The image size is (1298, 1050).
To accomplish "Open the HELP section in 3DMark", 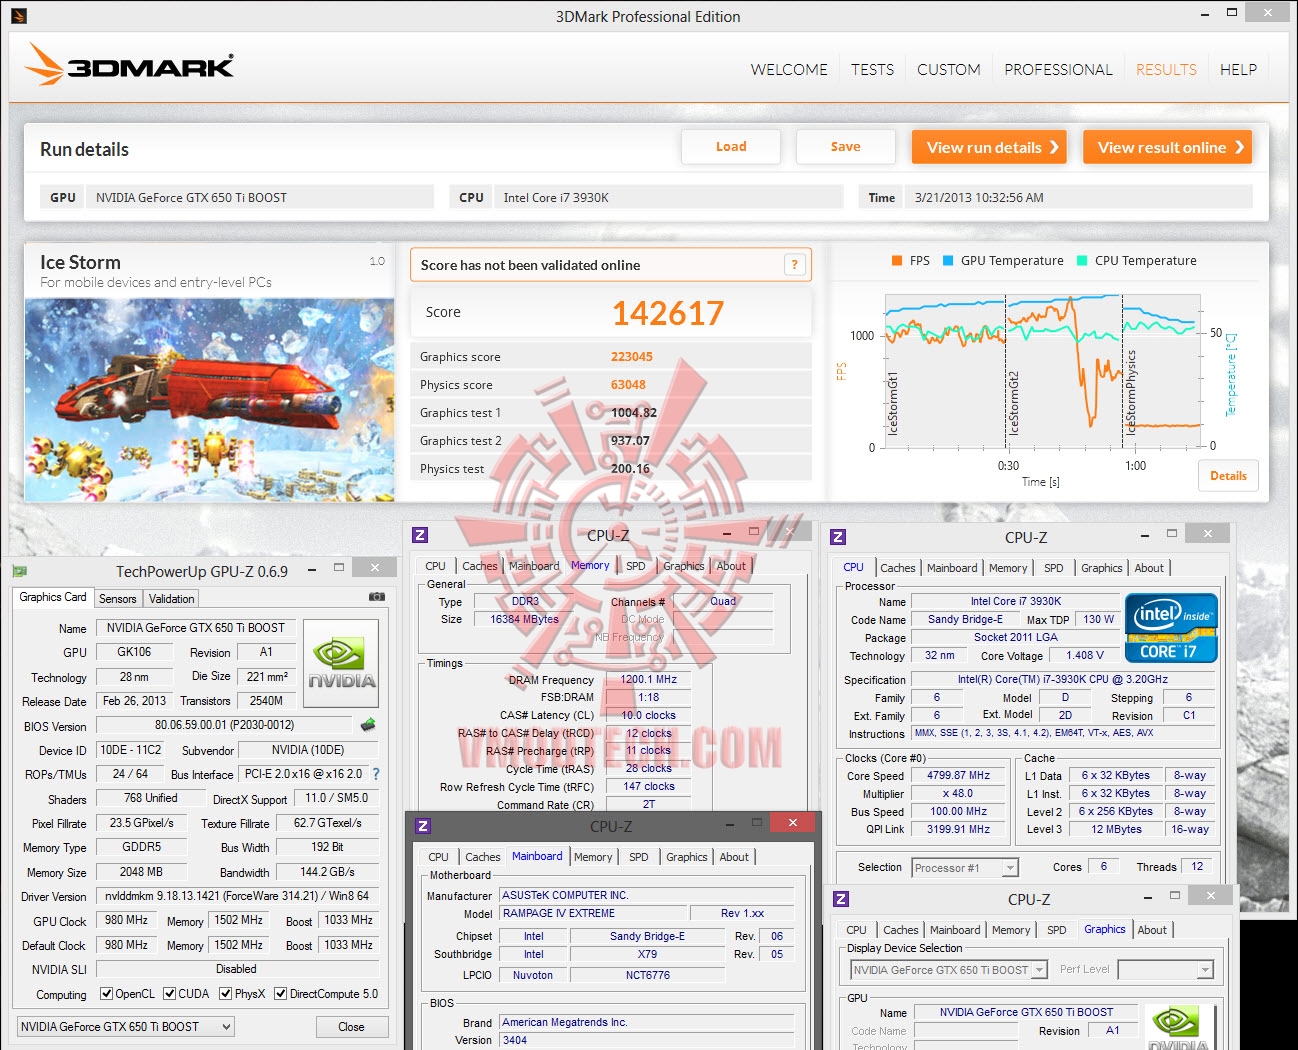I will [1238, 70].
